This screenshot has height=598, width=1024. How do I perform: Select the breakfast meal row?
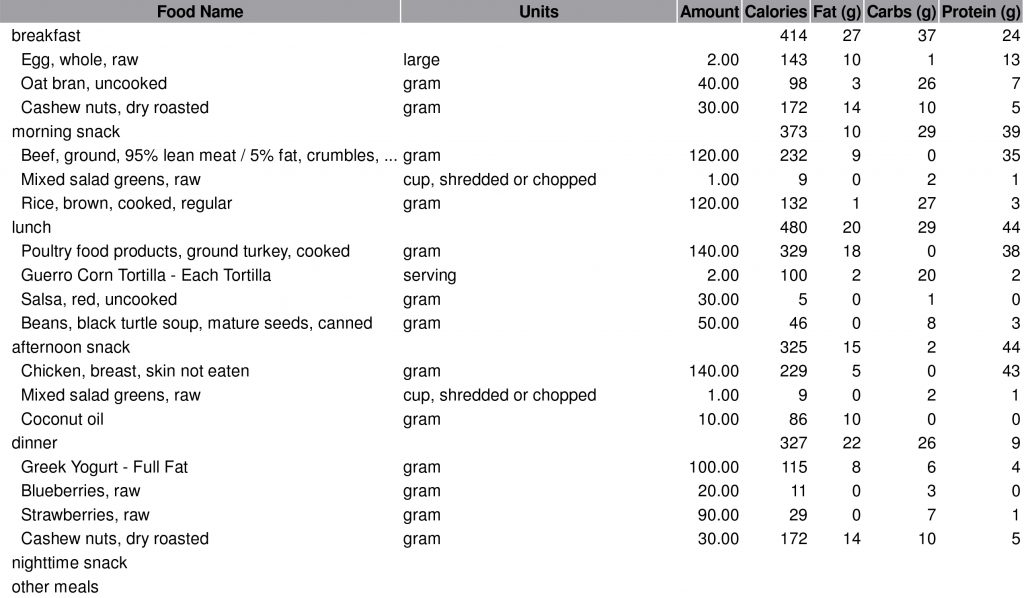[46, 36]
